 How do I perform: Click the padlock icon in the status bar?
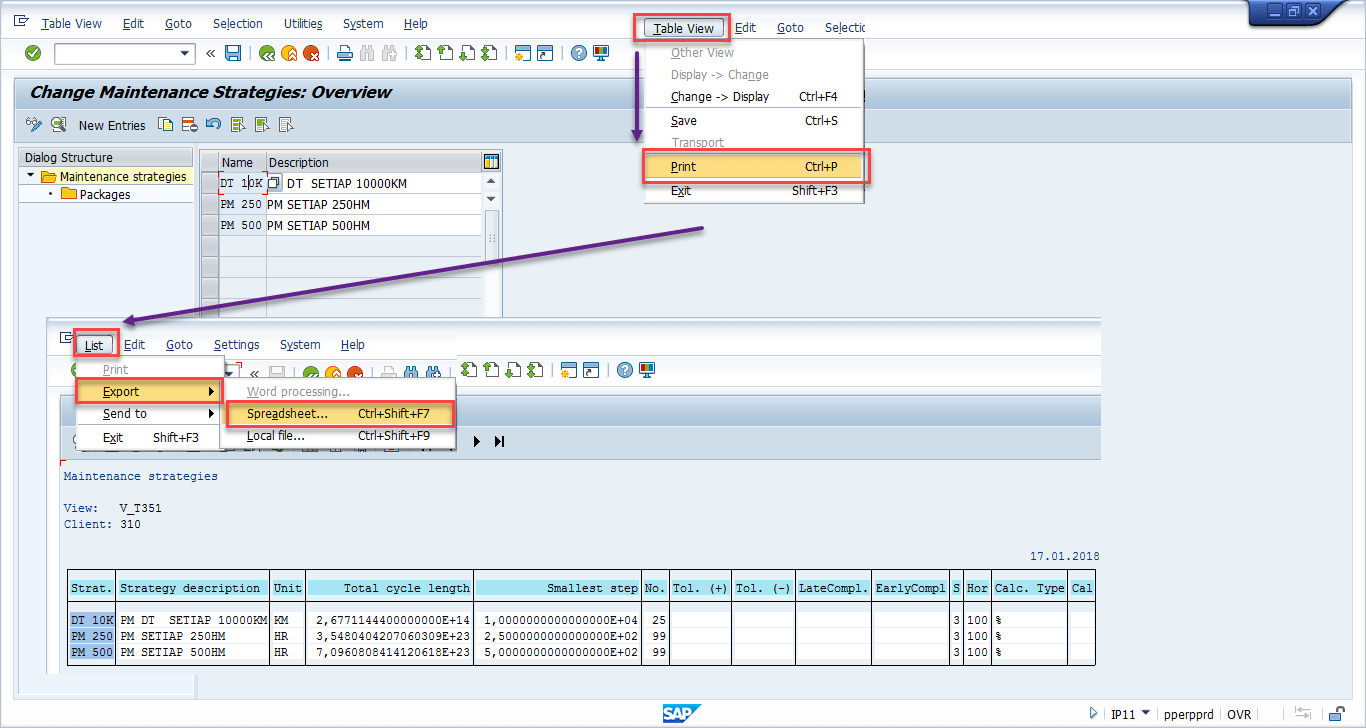click(x=1335, y=714)
